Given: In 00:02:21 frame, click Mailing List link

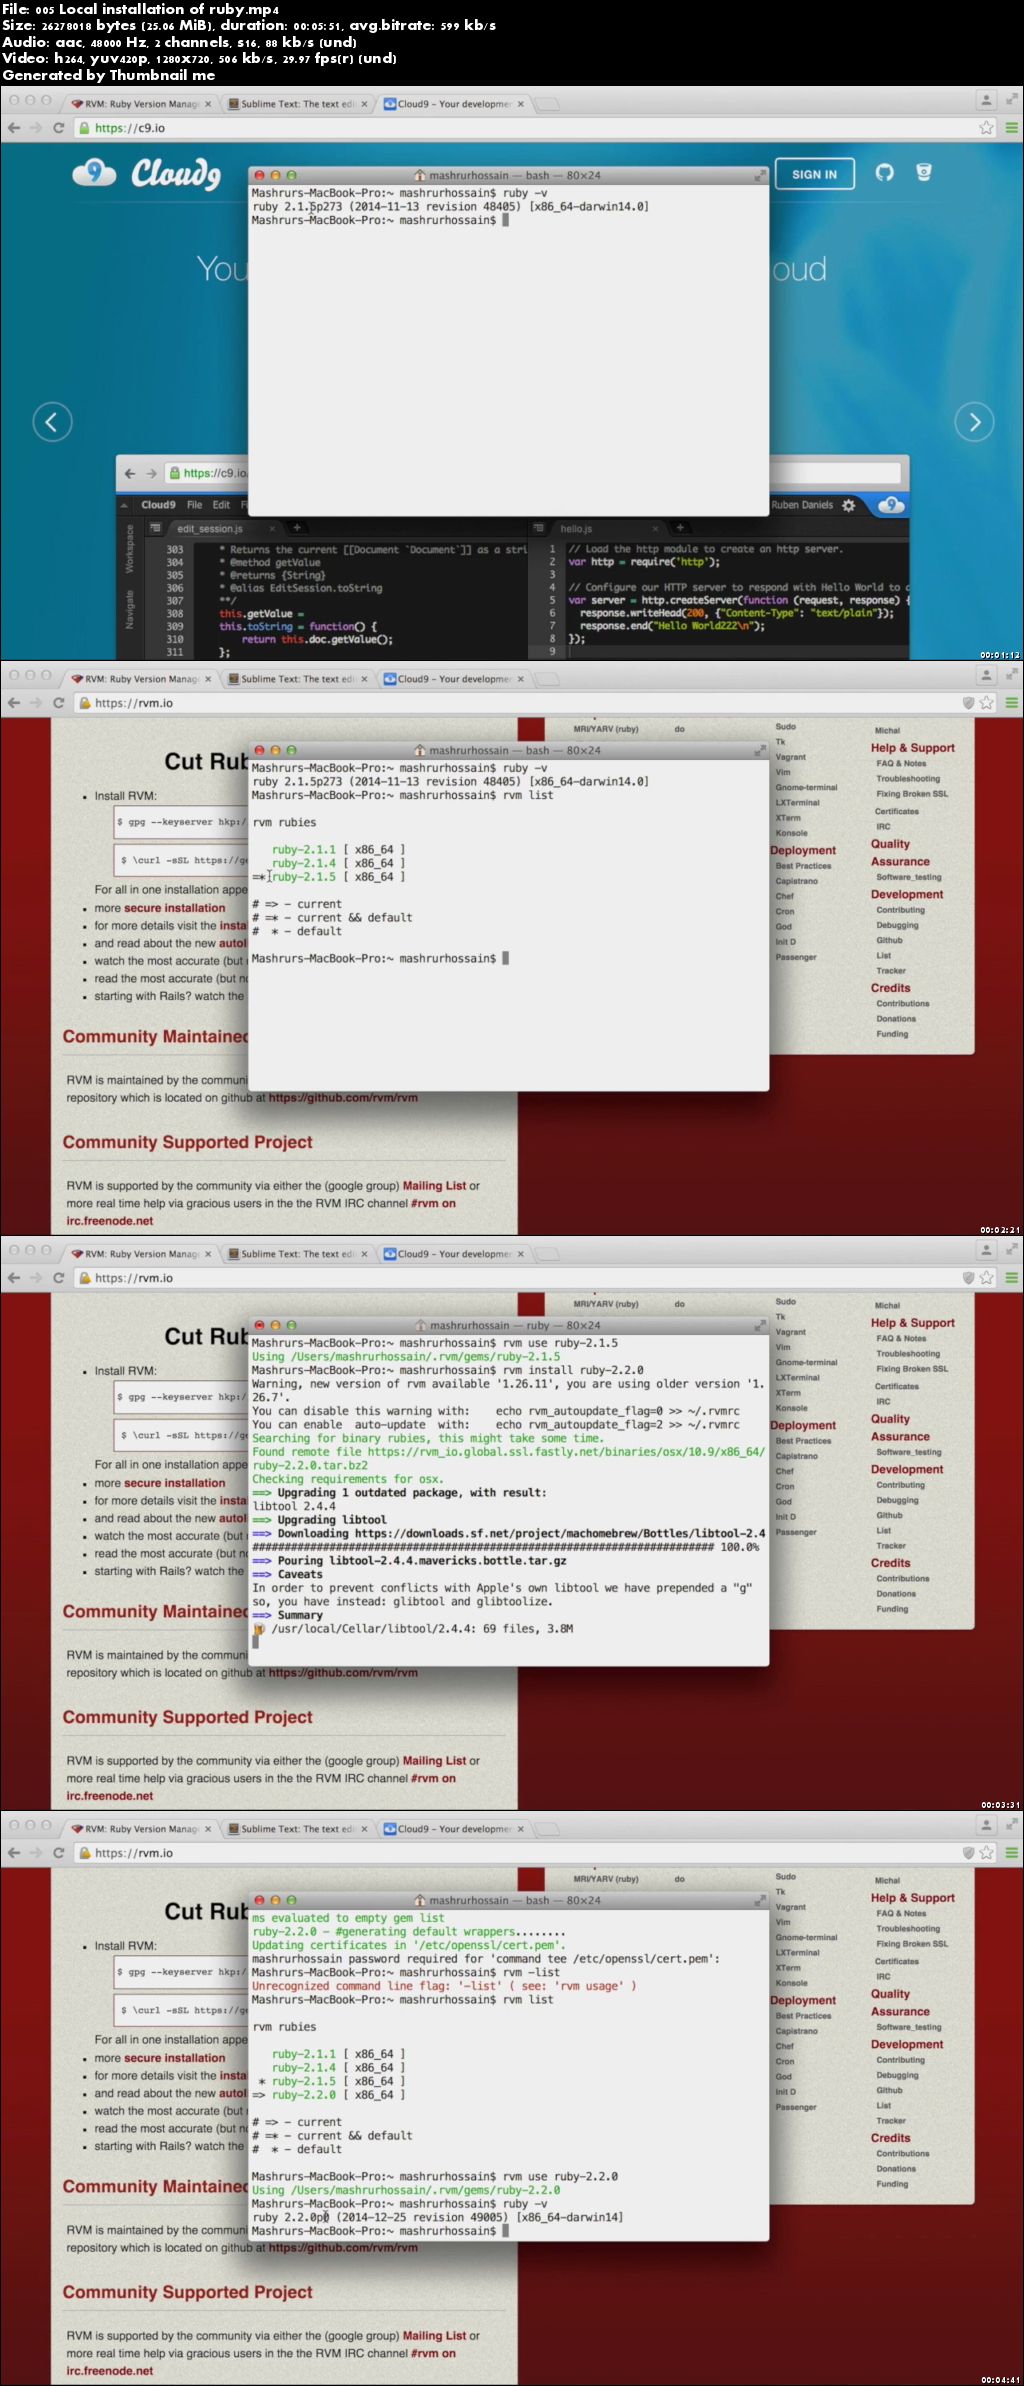Looking at the screenshot, I should (434, 1186).
